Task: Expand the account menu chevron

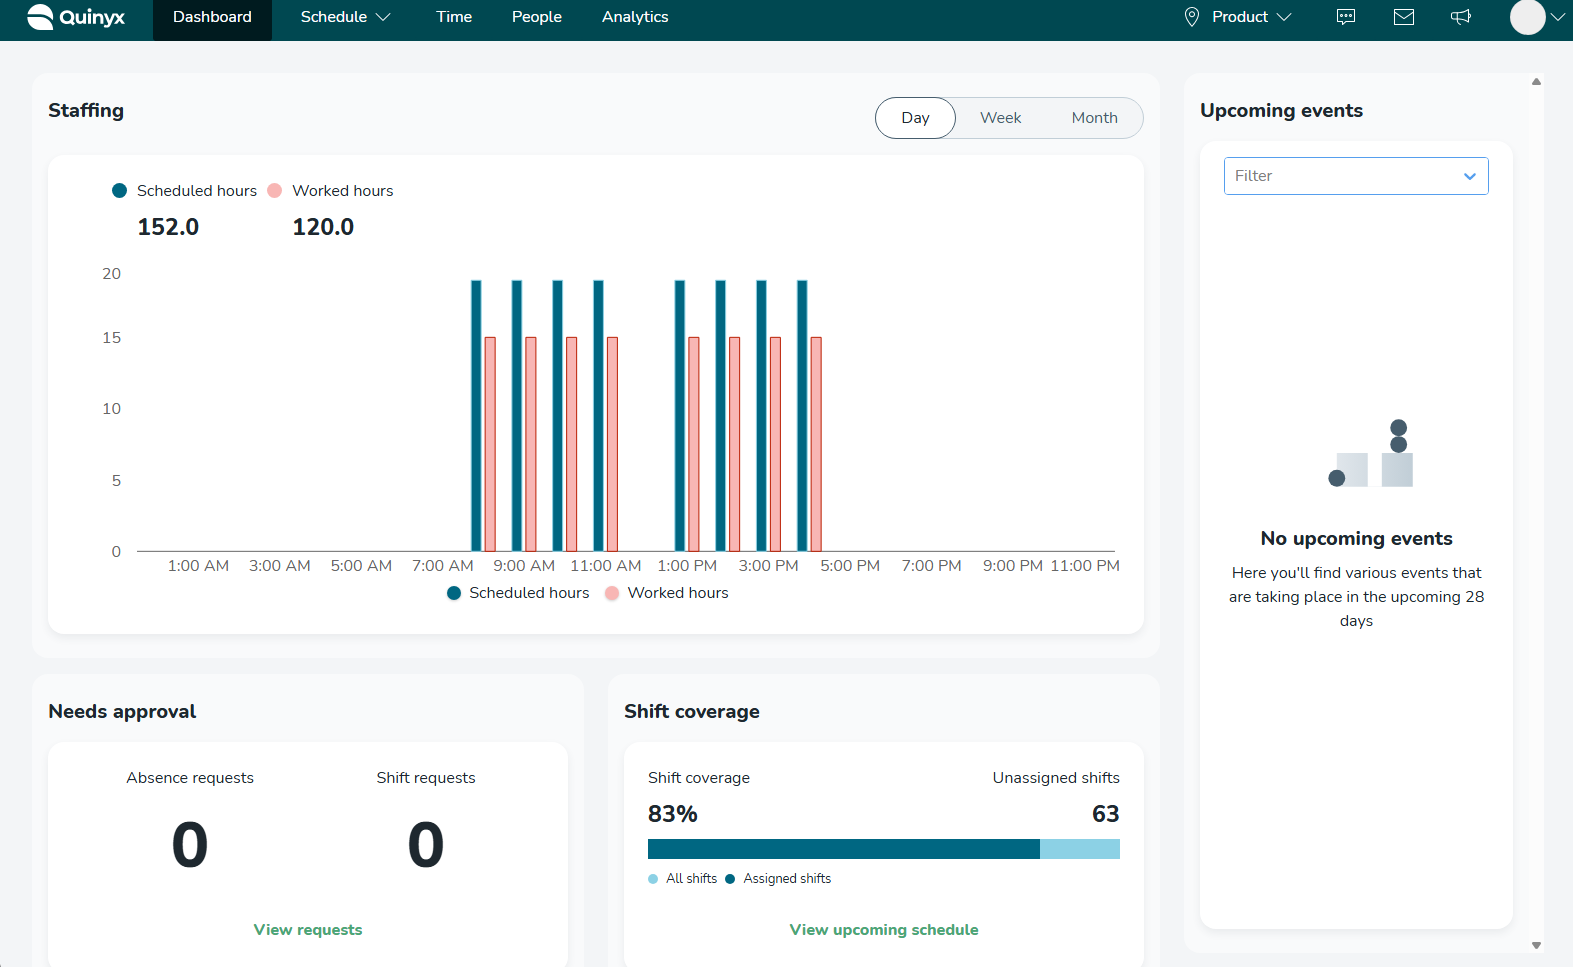Action: pyautogui.click(x=1558, y=17)
